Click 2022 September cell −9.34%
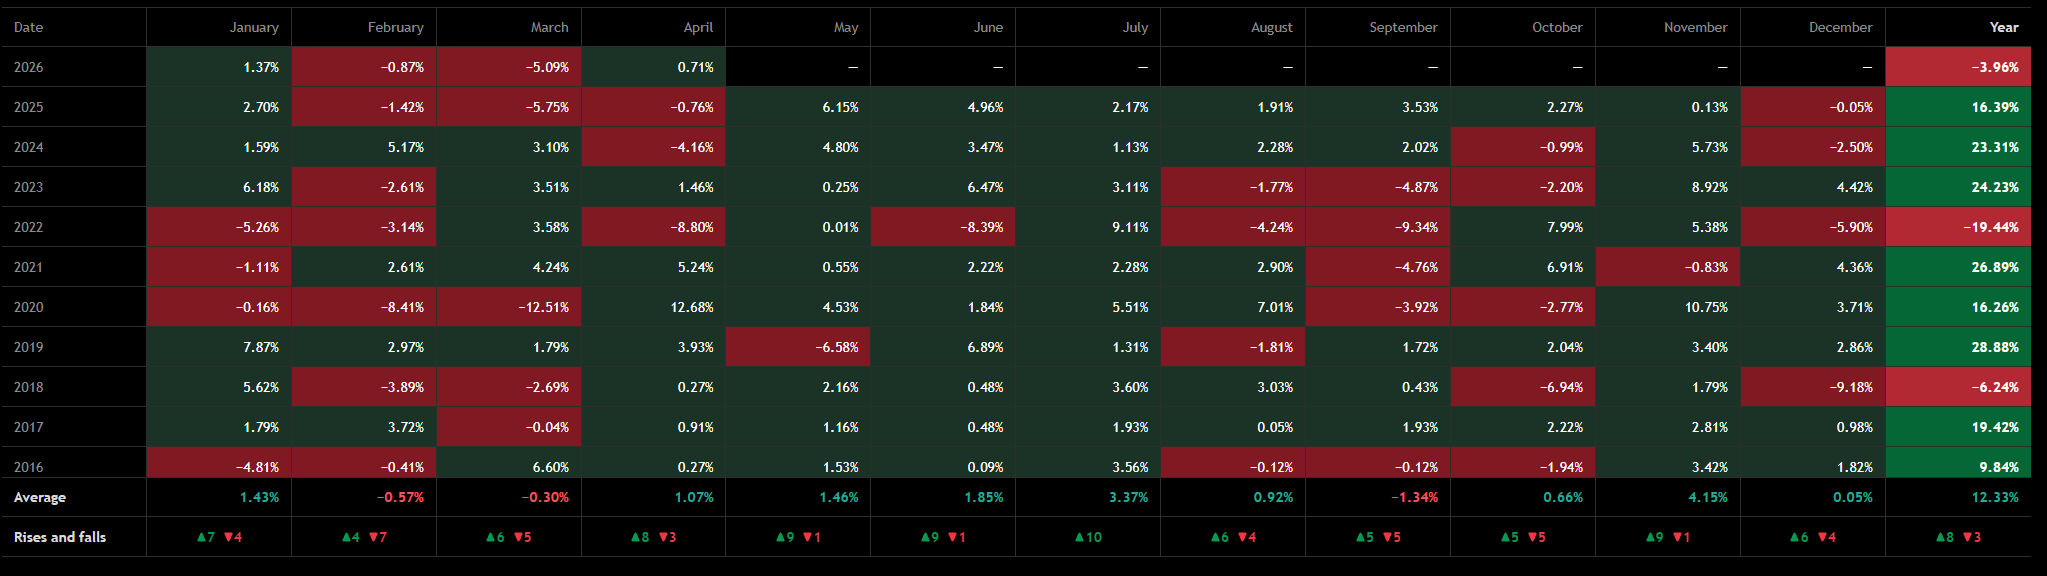This screenshot has height=576, width=2047. pos(1378,227)
